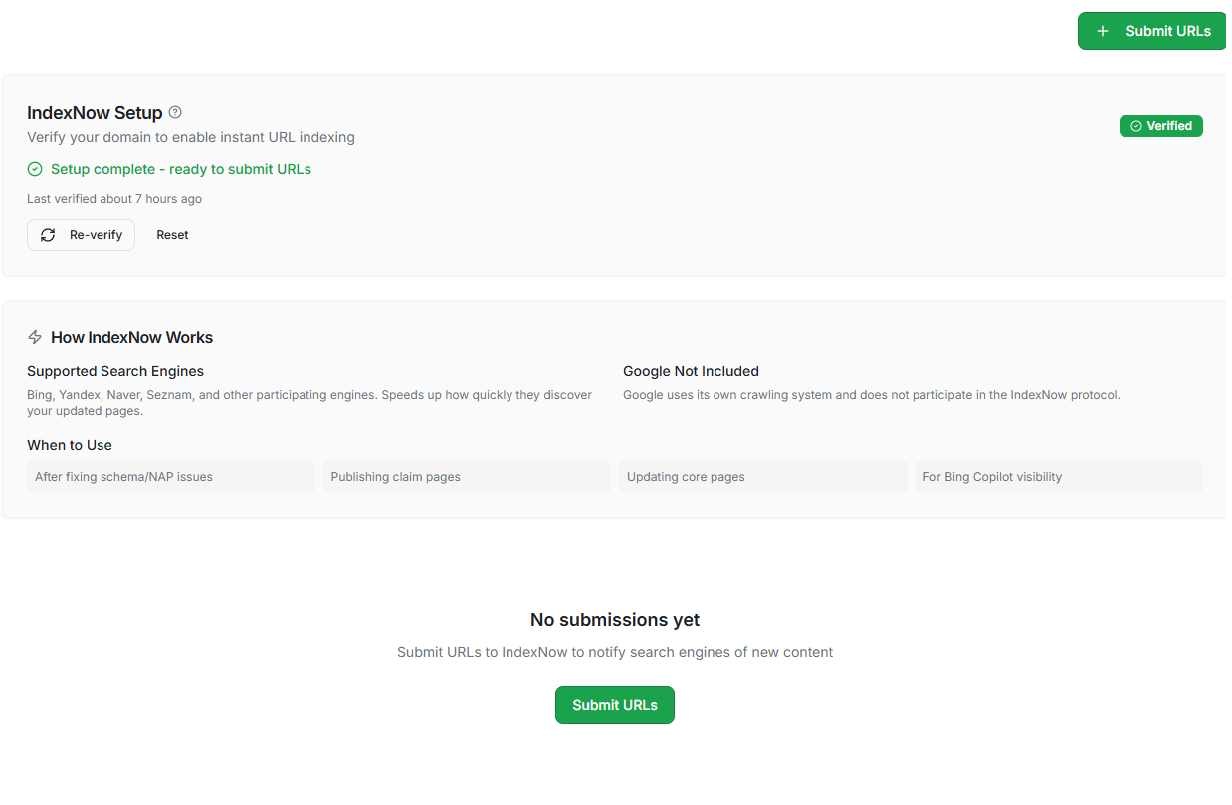Select the 'Publishing claim pages' chip
Screen dimensions: 1232x805
click(466, 477)
